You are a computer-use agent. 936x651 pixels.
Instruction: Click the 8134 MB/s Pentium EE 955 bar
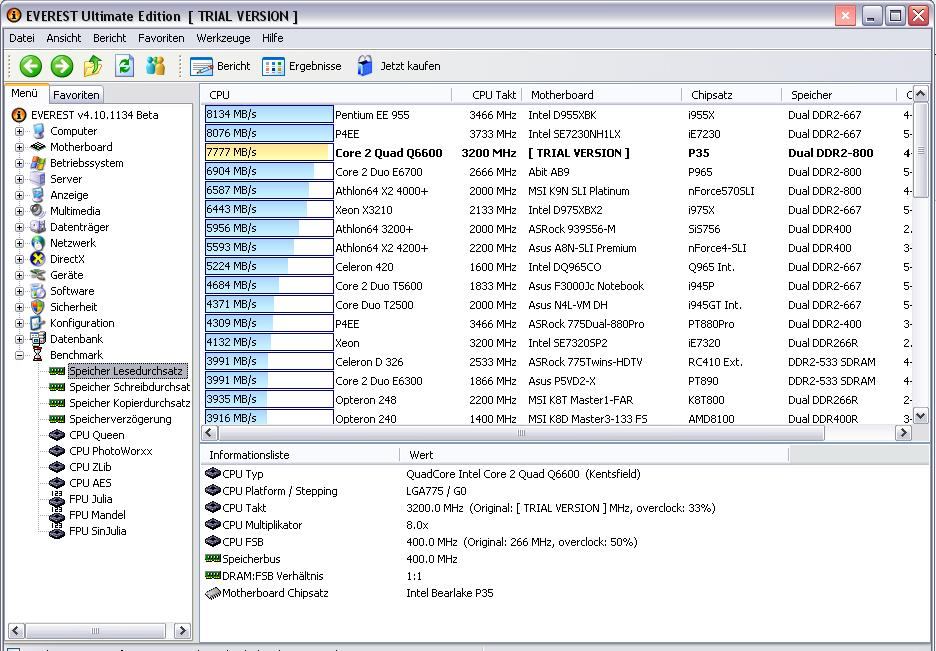269,115
